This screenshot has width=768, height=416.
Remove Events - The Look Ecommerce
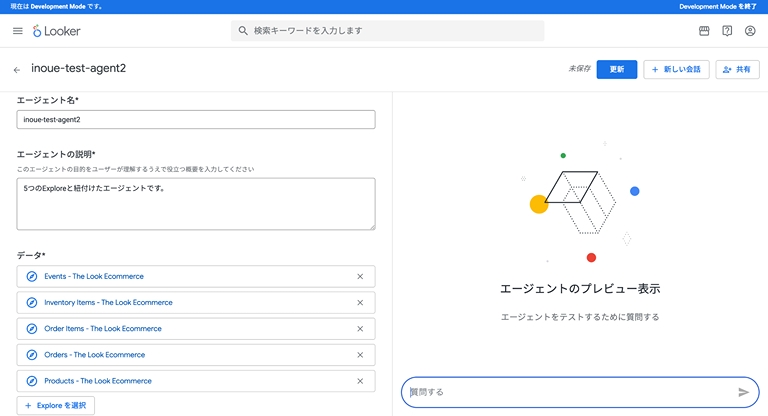tap(360, 276)
